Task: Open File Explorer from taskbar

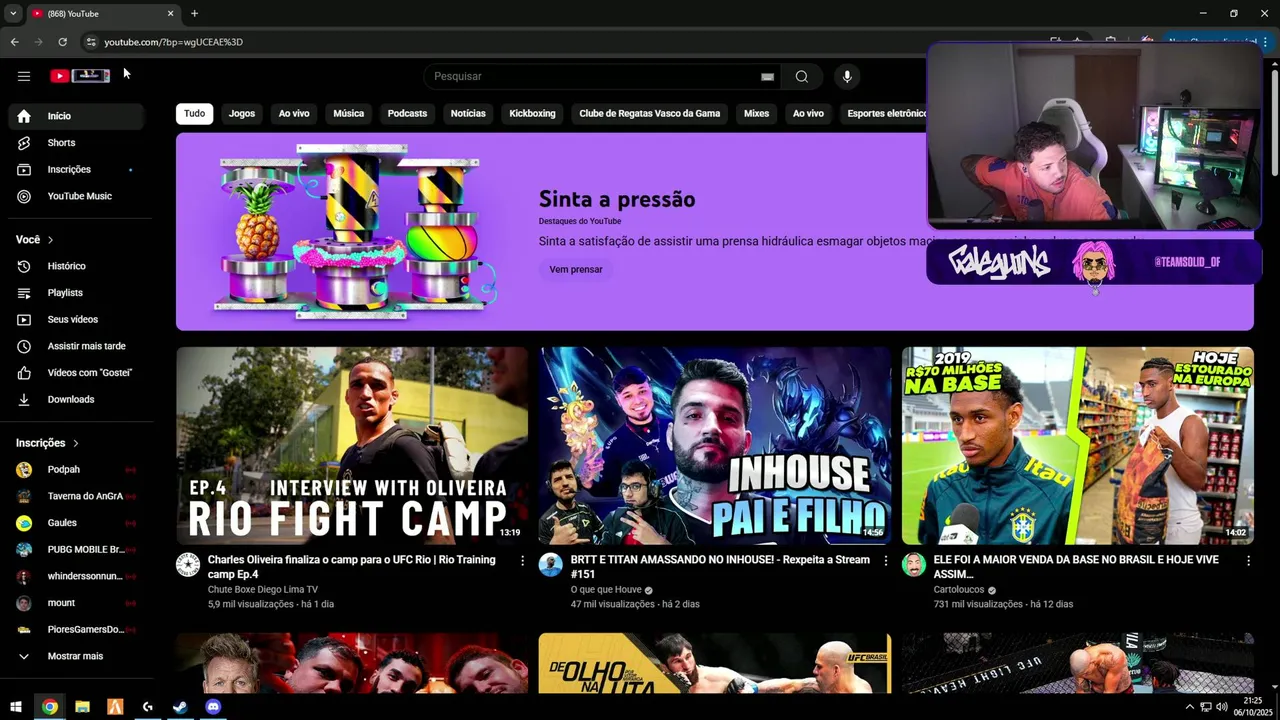Action: [82, 707]
